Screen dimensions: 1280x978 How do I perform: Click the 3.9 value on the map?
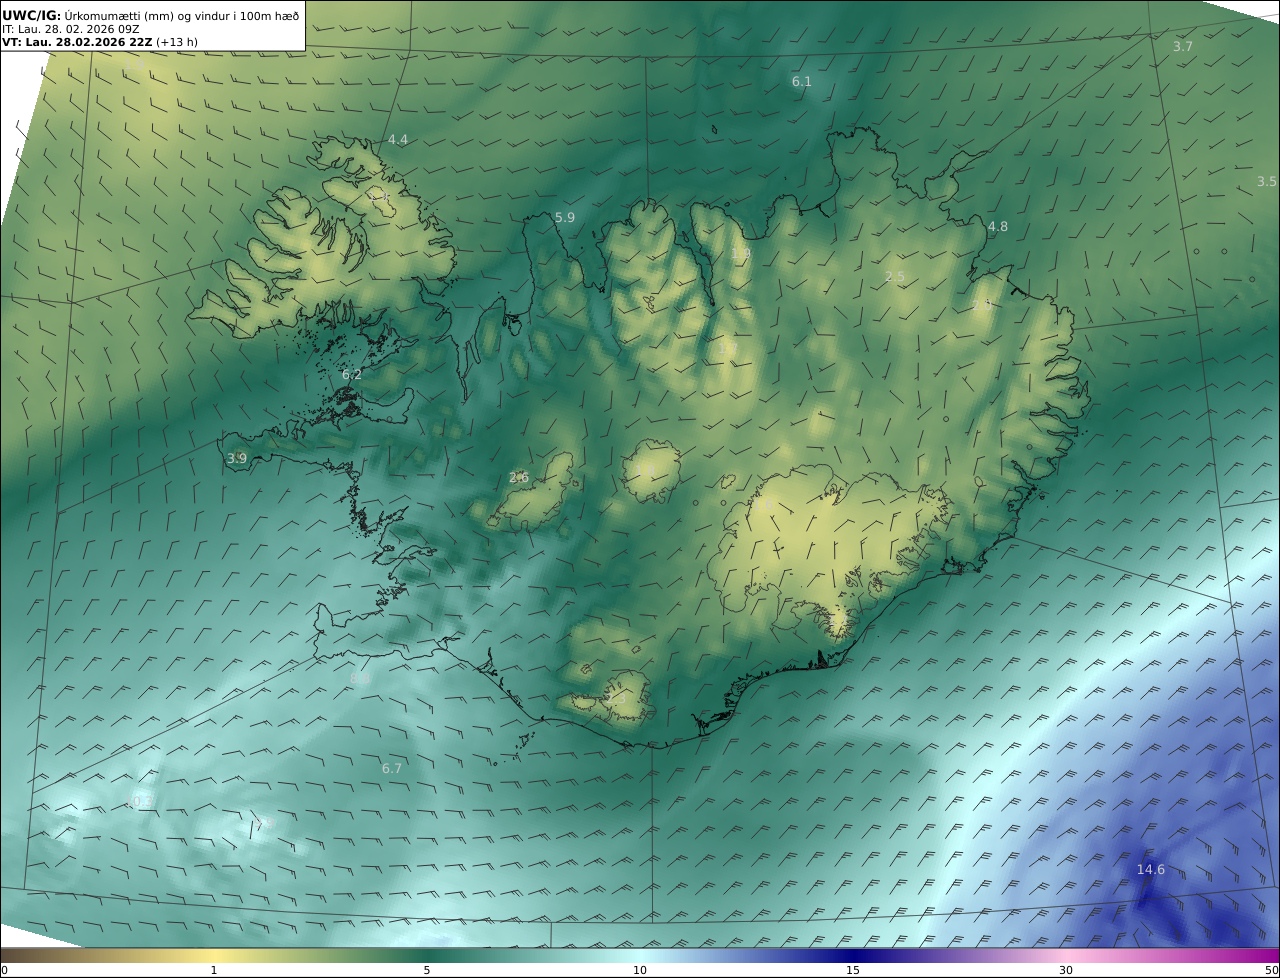(237, 459)
